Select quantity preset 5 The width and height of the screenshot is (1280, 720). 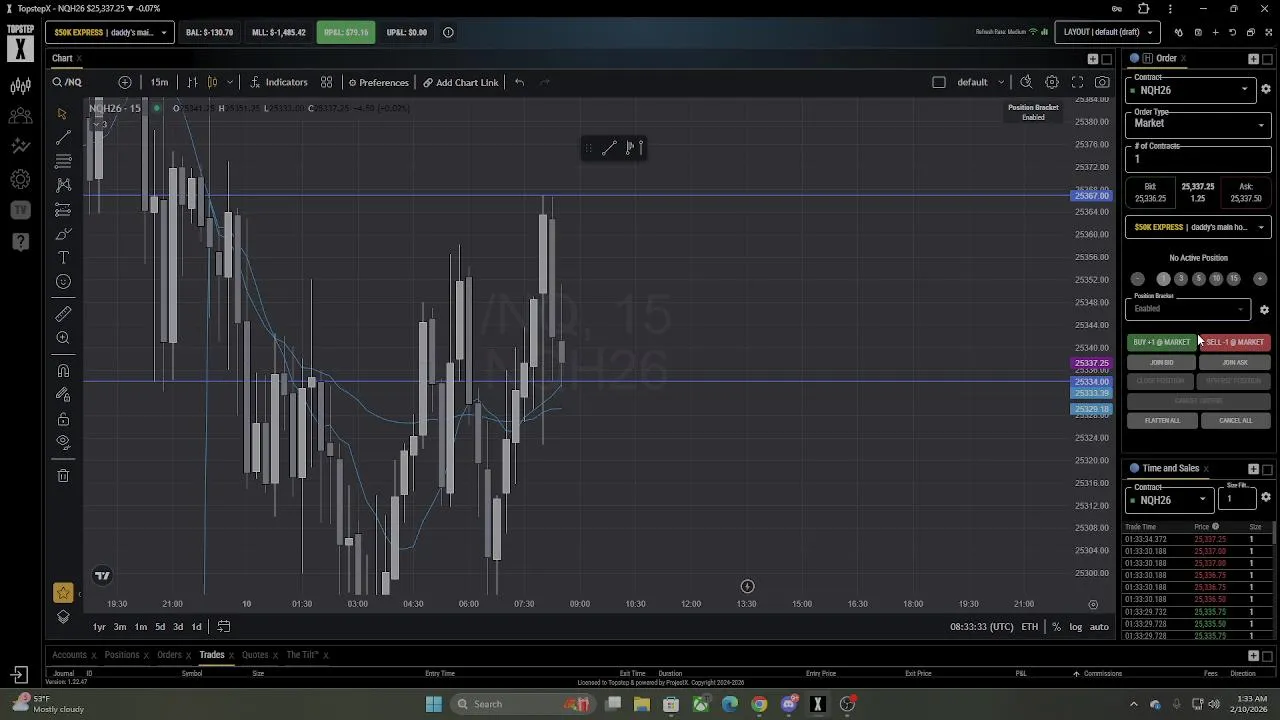1199,279
